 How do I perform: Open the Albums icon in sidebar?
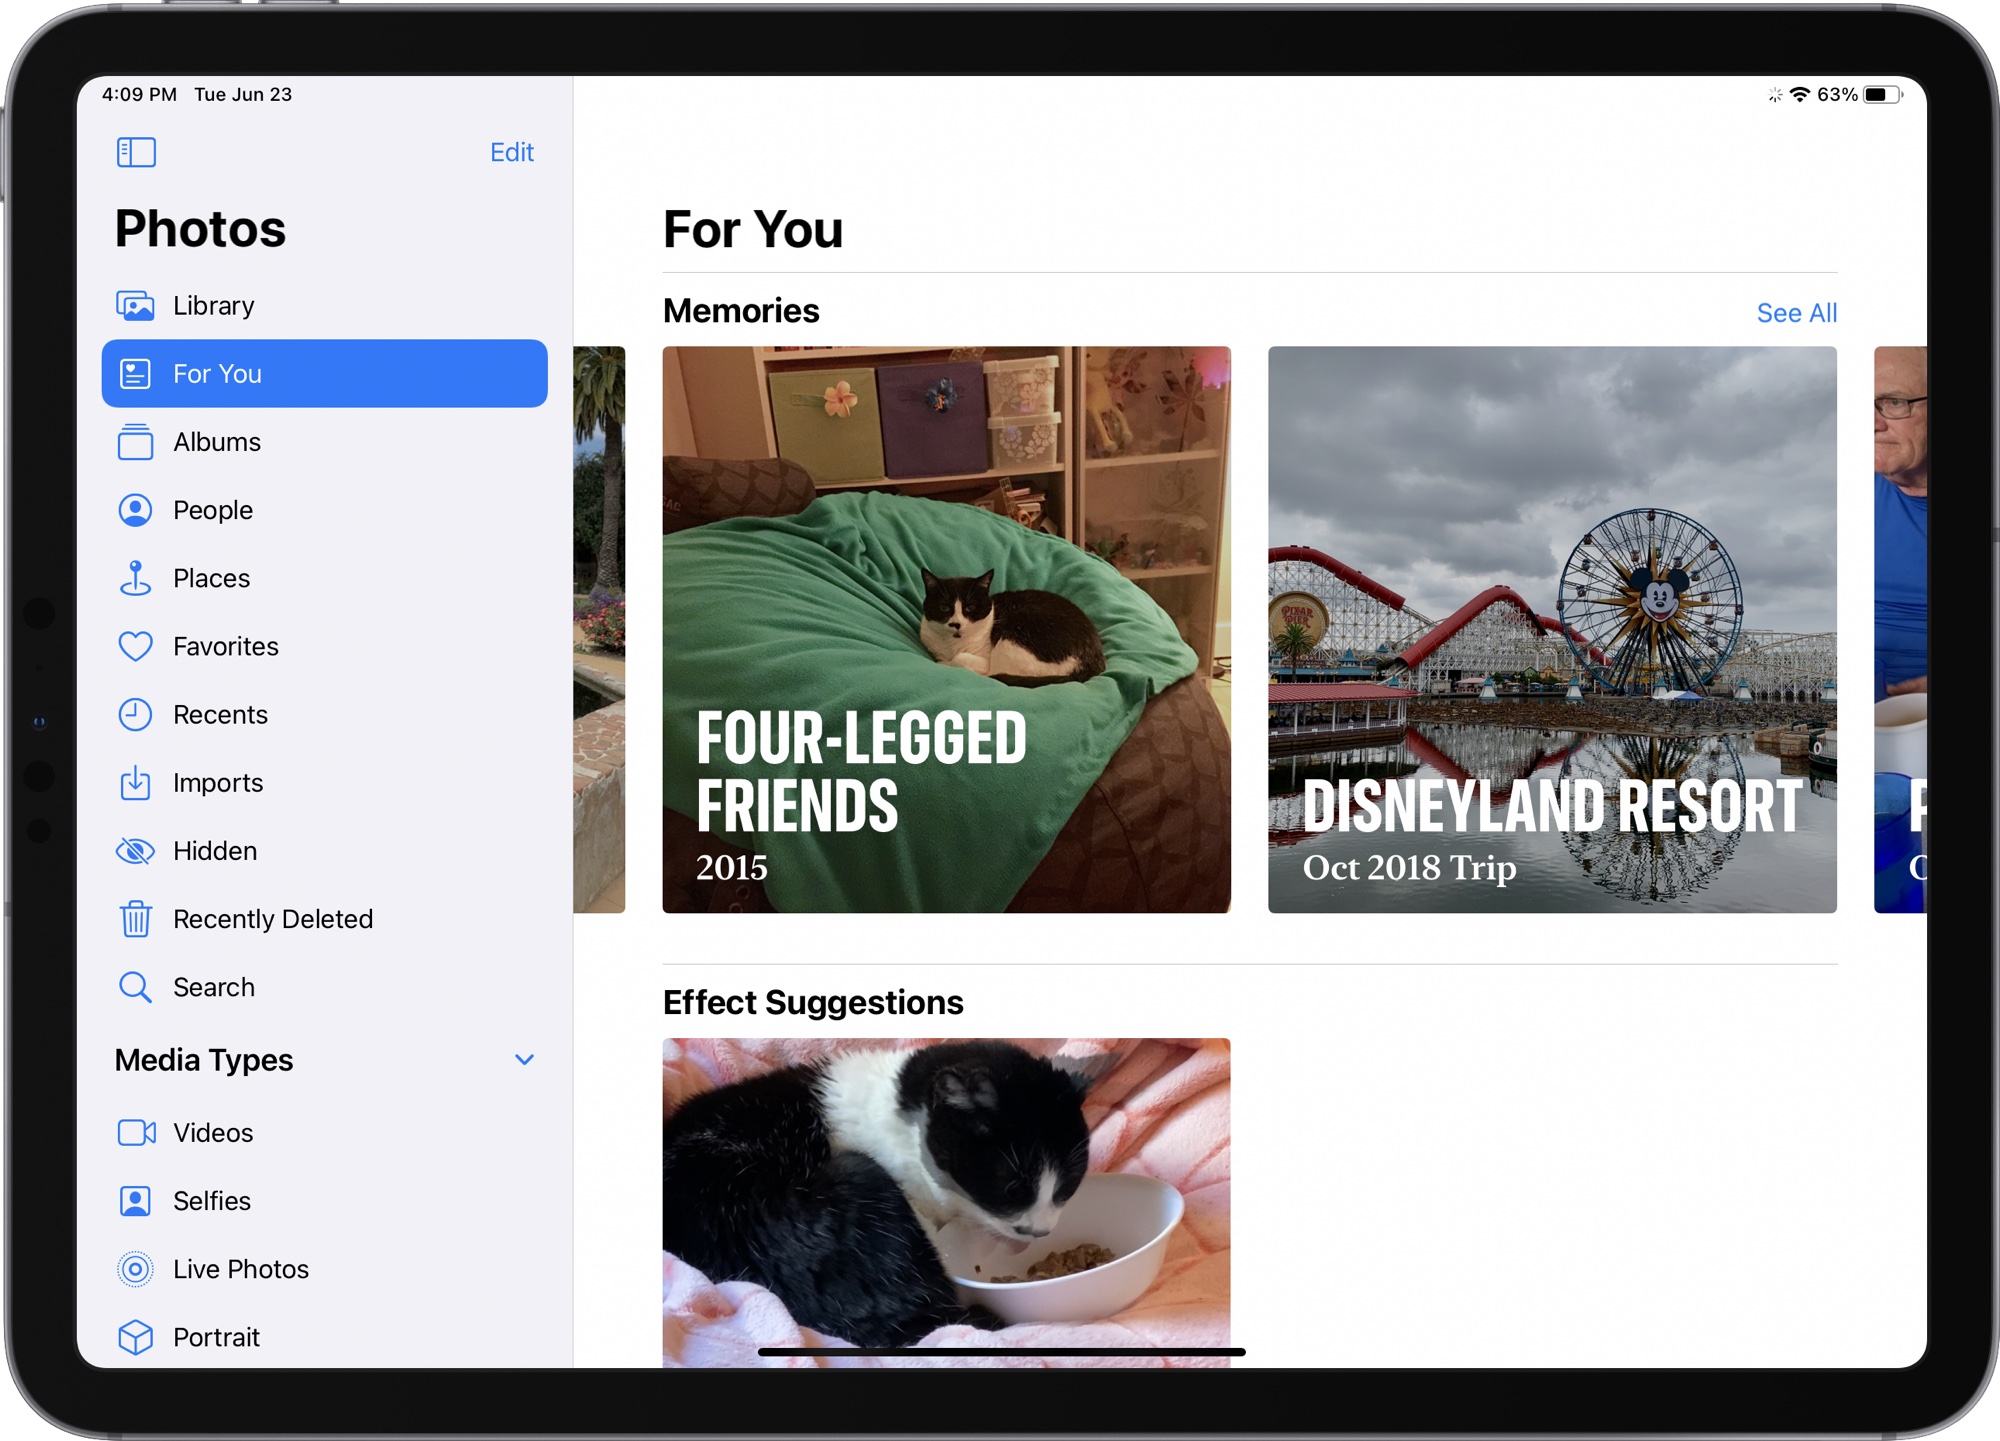point(135,442)
